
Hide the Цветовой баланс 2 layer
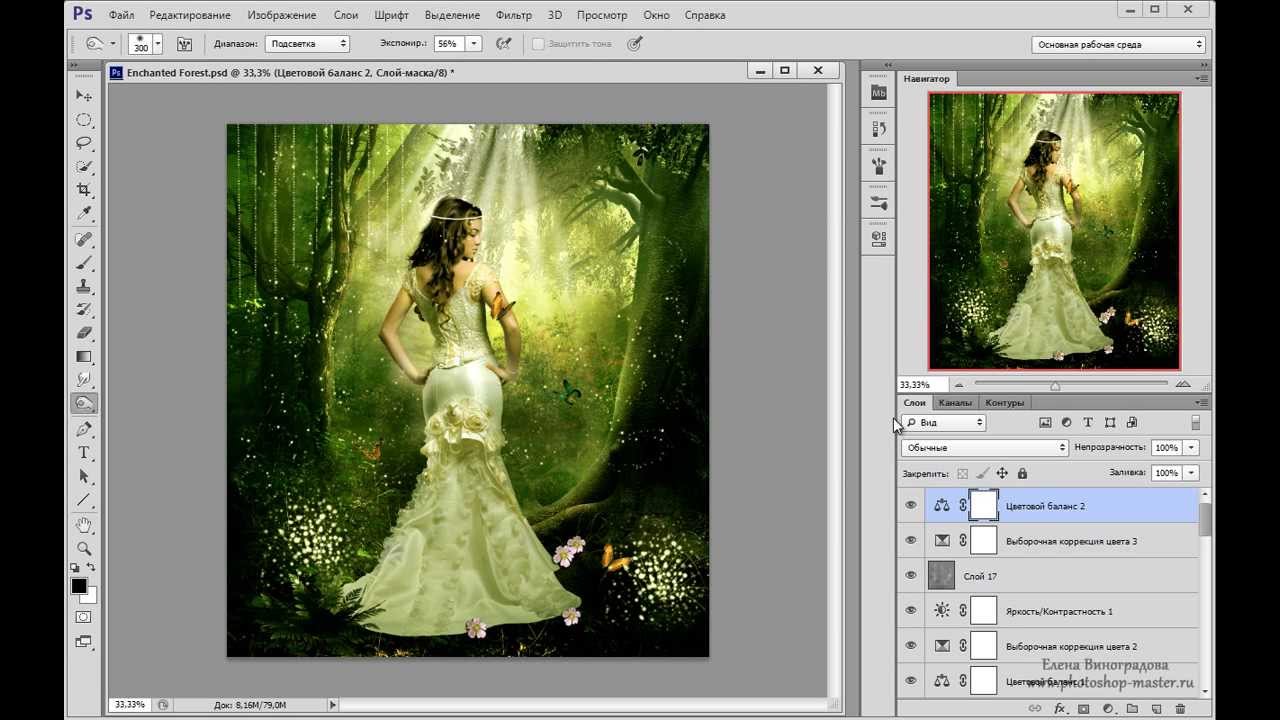pos(910,506)
